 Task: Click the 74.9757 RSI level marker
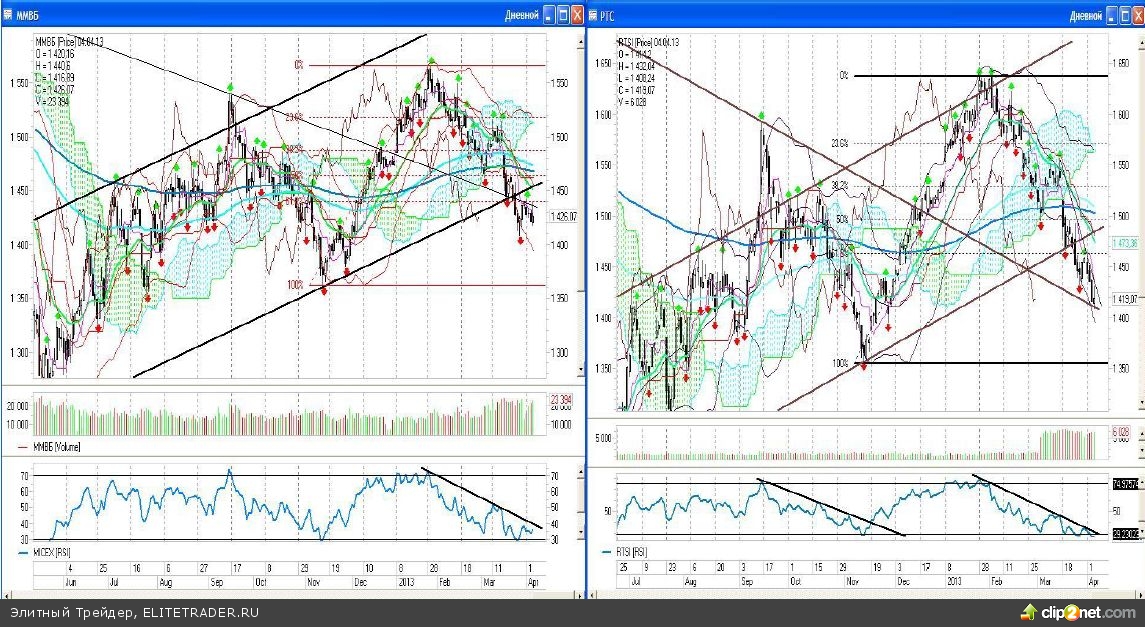[x=1127, y=484]
